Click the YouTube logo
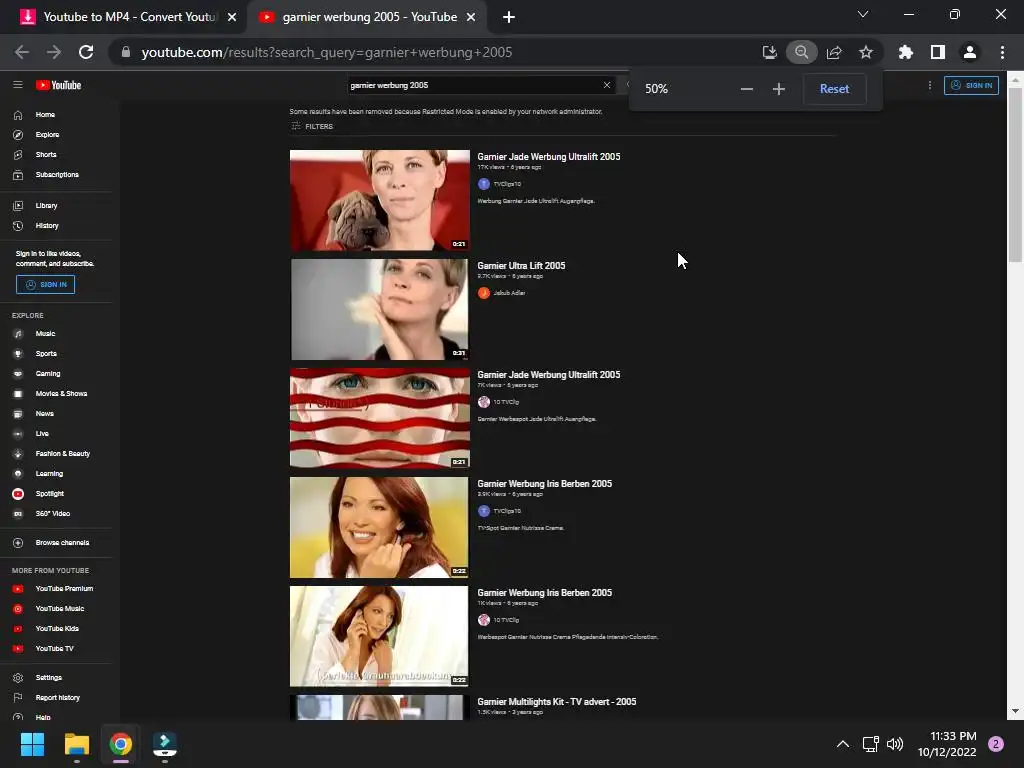The height and width of the screenshot is (768, 1024). (x=58, y=85)
